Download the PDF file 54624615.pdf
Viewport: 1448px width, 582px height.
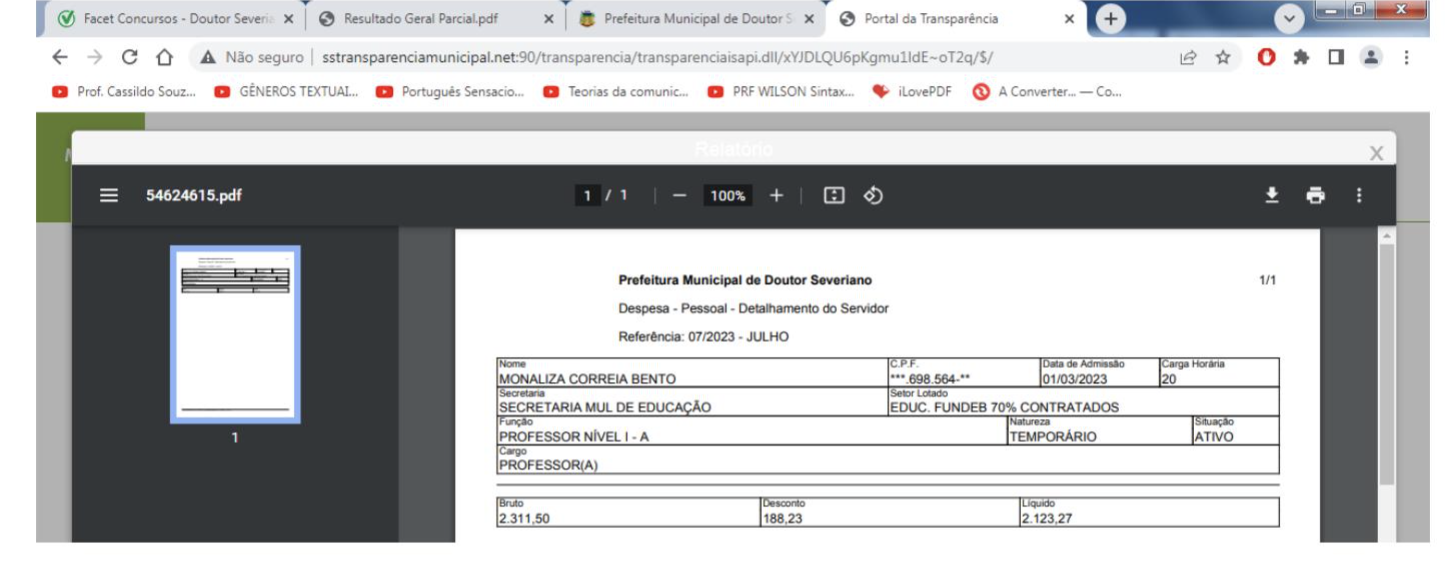click(1272, 196)
